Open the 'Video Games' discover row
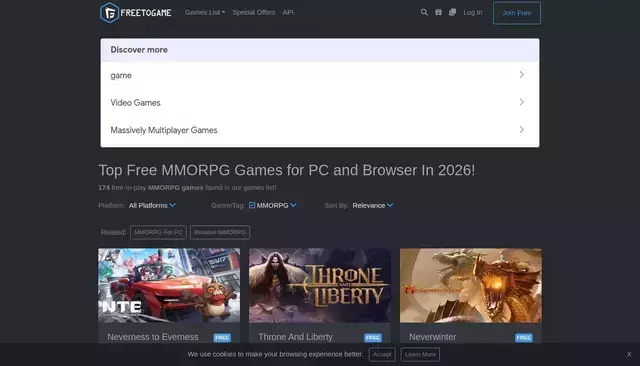Image resolution: width=640 pixels, height=366 pixels. click(x=320, y=102)
